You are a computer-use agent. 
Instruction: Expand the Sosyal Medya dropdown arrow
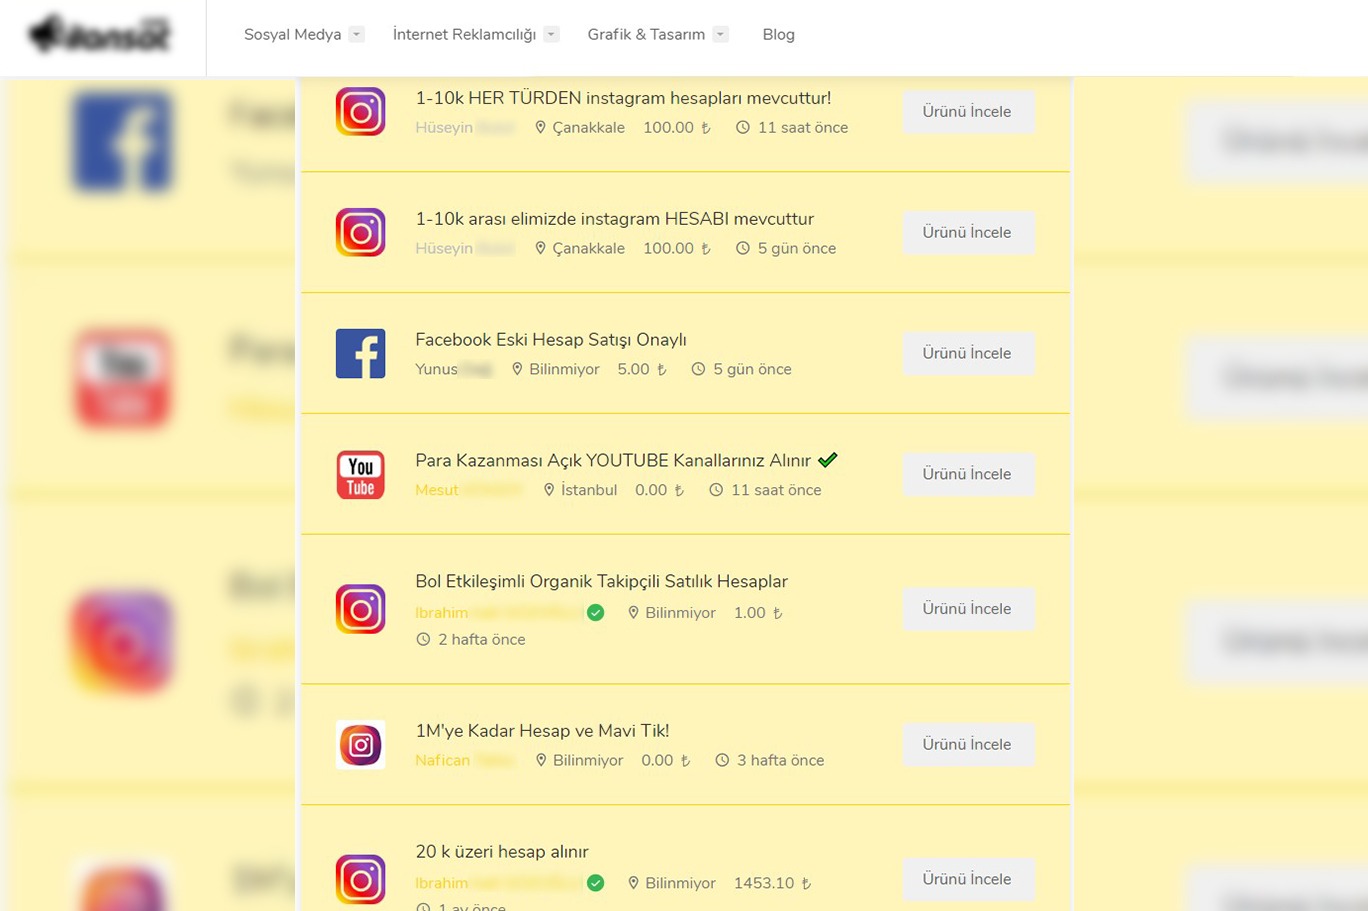click(357, 34)
